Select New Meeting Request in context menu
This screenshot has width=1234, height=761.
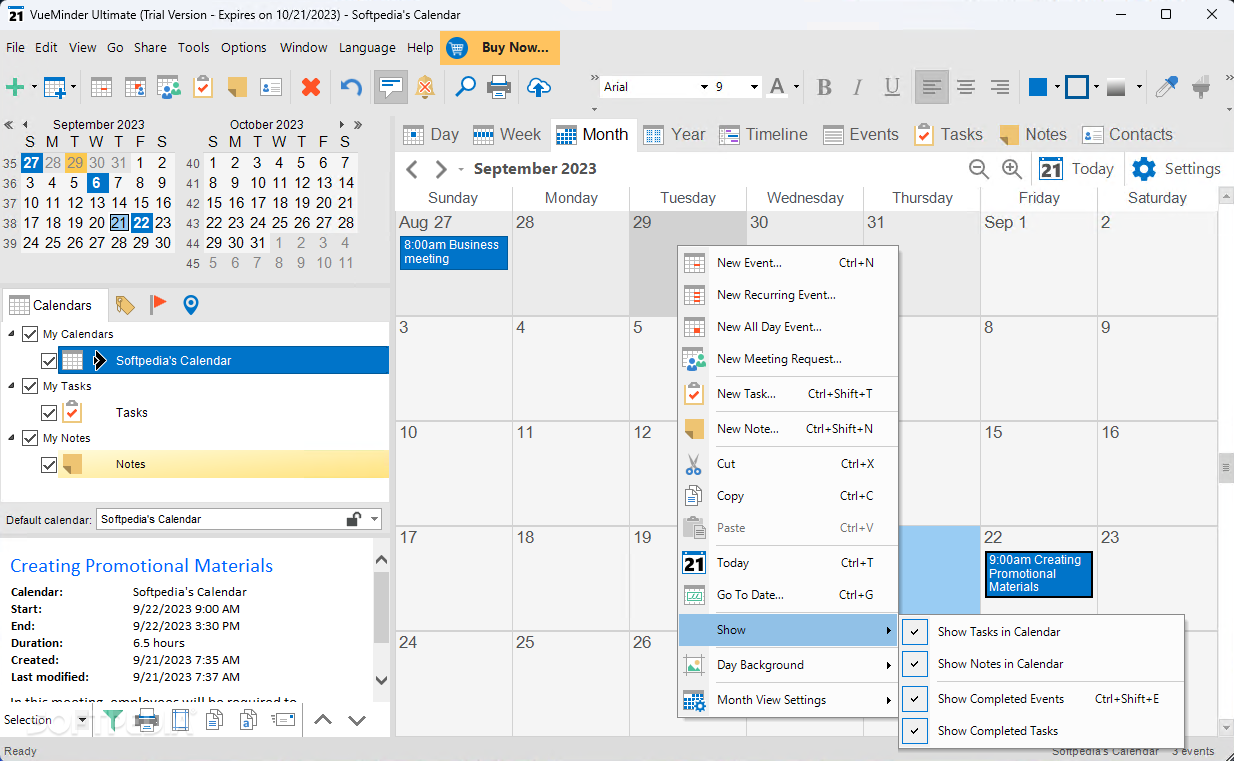click(788, 359)
